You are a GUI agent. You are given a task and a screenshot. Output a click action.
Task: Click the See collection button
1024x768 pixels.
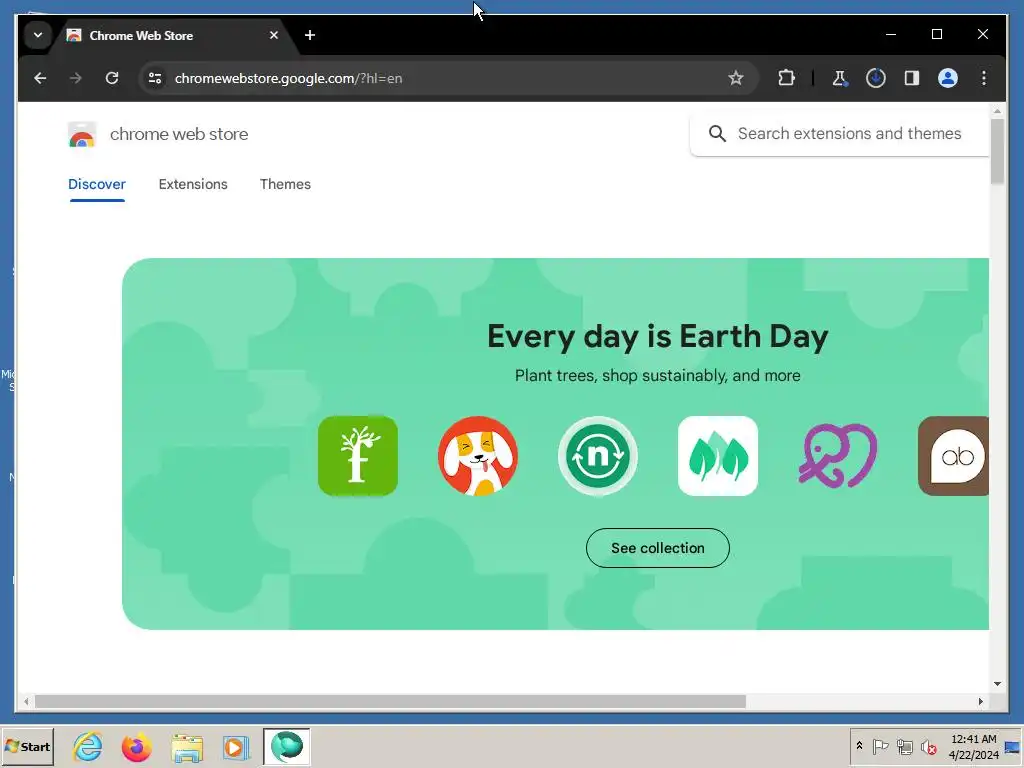click(x=658, y=548)
